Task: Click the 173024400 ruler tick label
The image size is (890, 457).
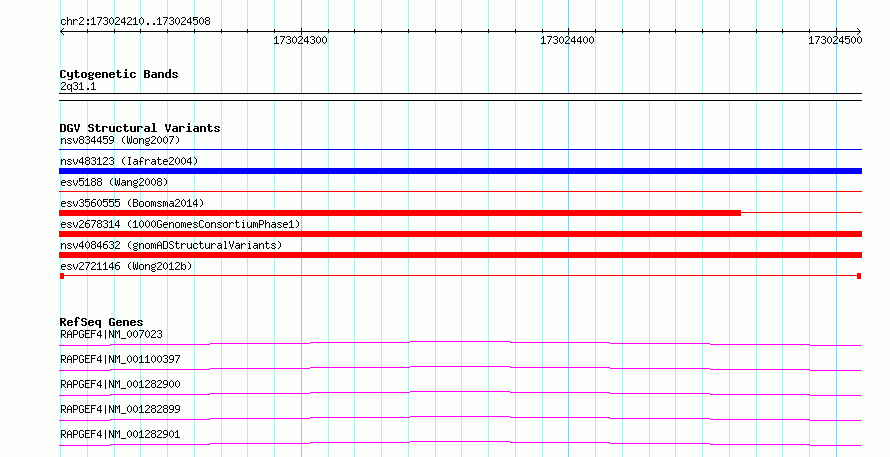Action: pos(567,40)
